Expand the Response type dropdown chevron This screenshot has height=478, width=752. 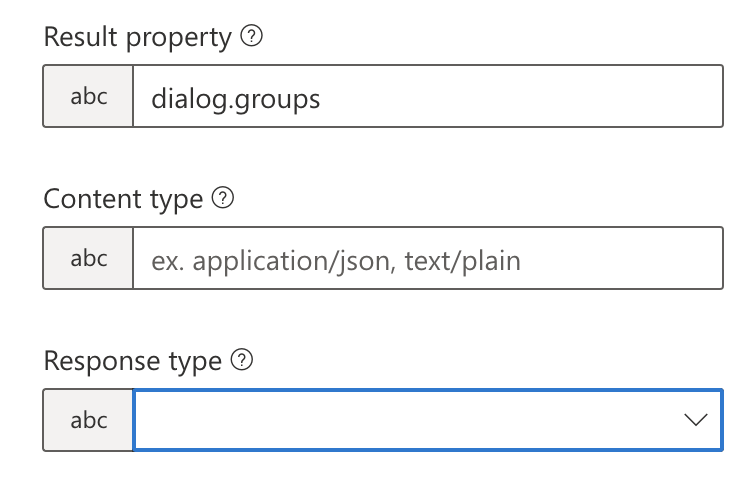pos(695,420)
